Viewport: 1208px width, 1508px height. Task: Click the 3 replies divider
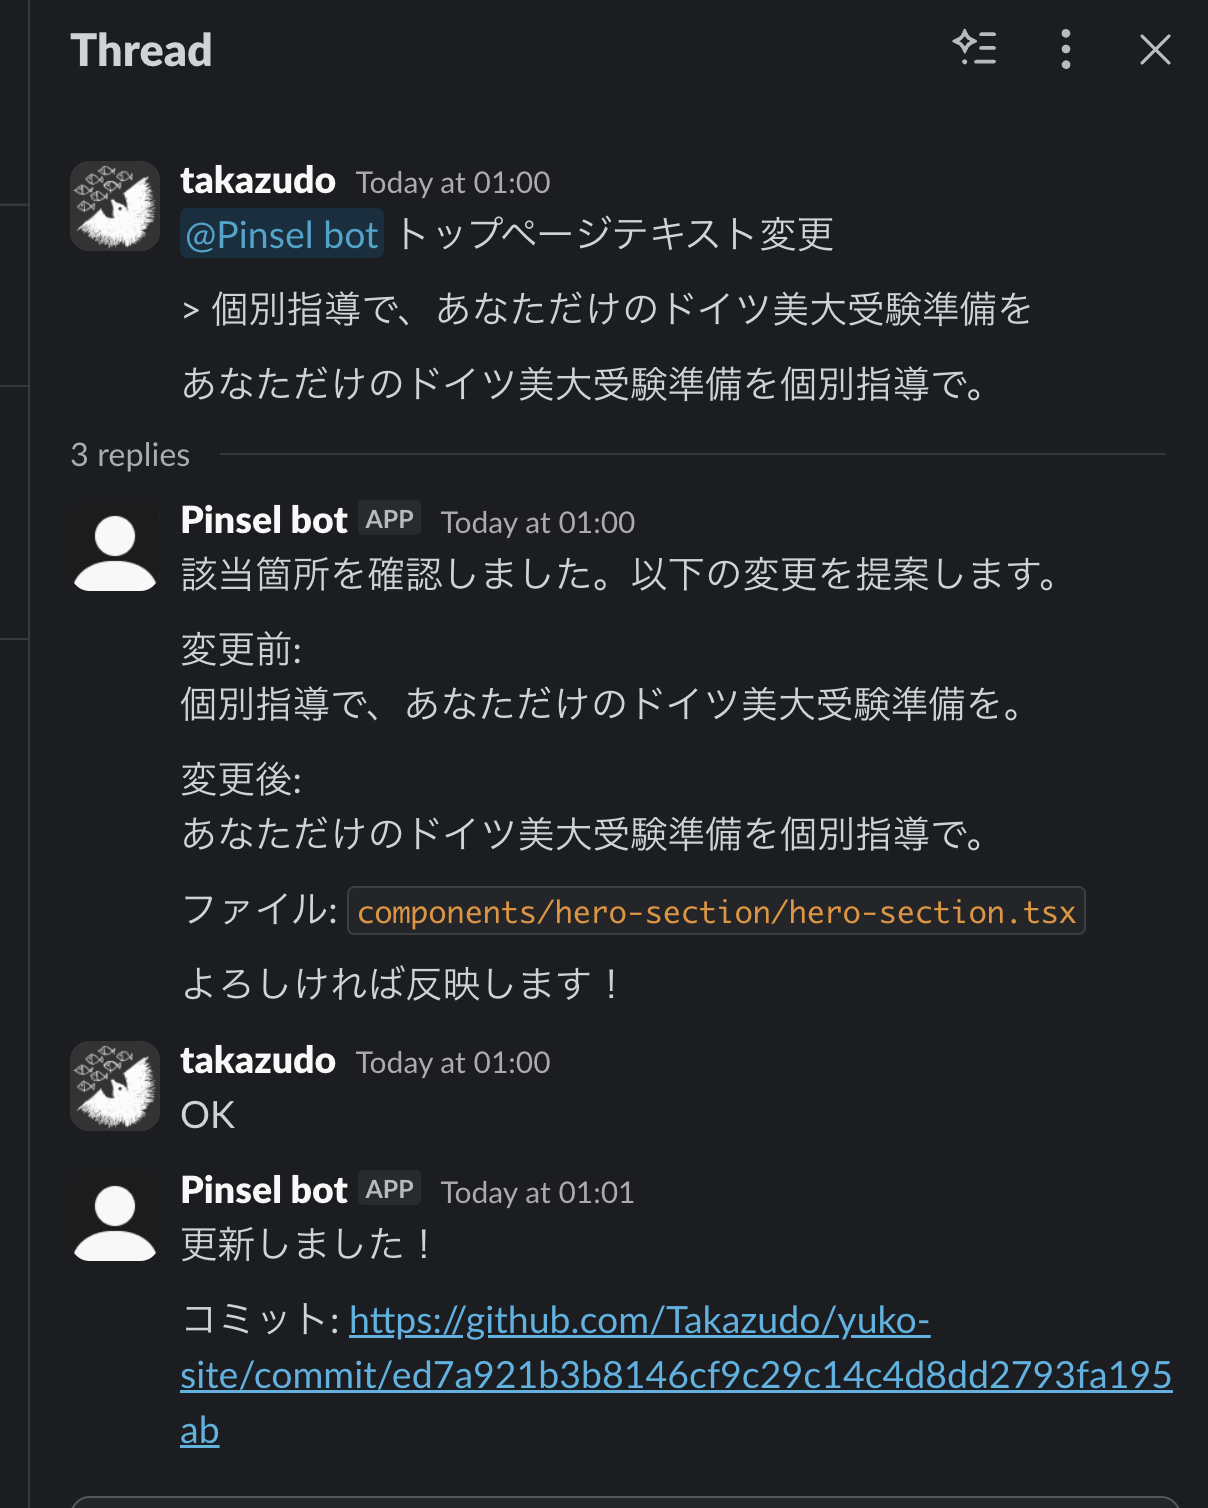pos(130,454)
